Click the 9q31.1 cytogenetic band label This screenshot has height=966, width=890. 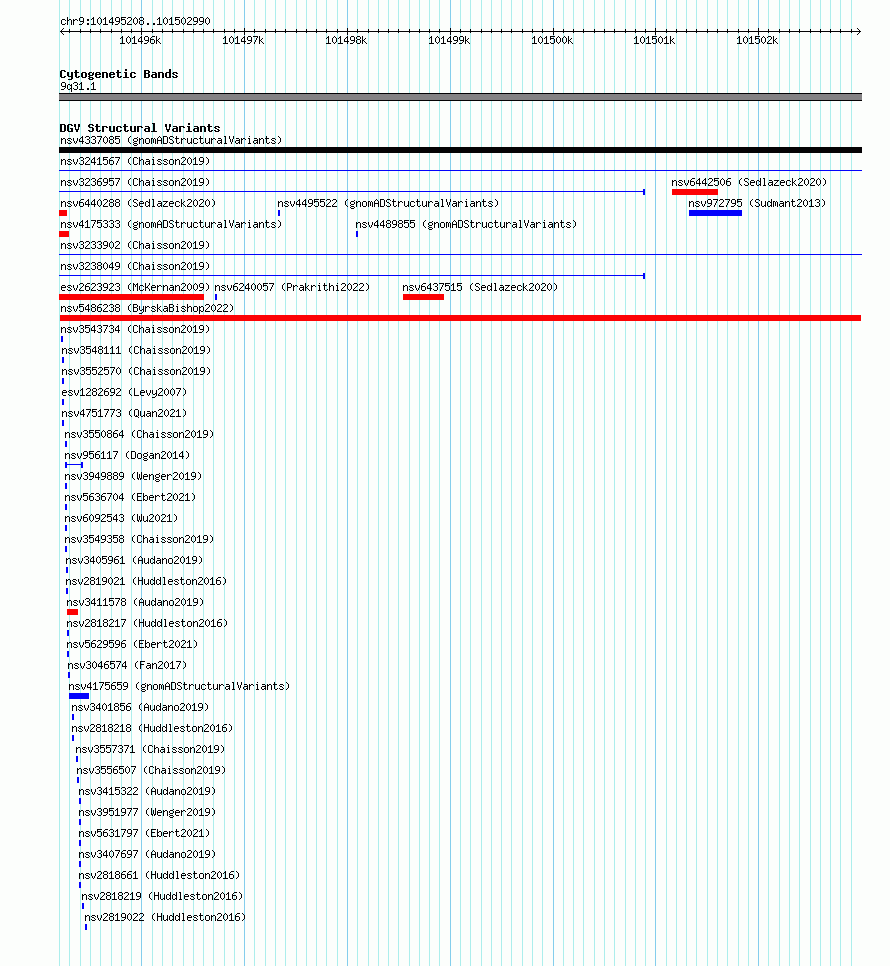point(78,86)
